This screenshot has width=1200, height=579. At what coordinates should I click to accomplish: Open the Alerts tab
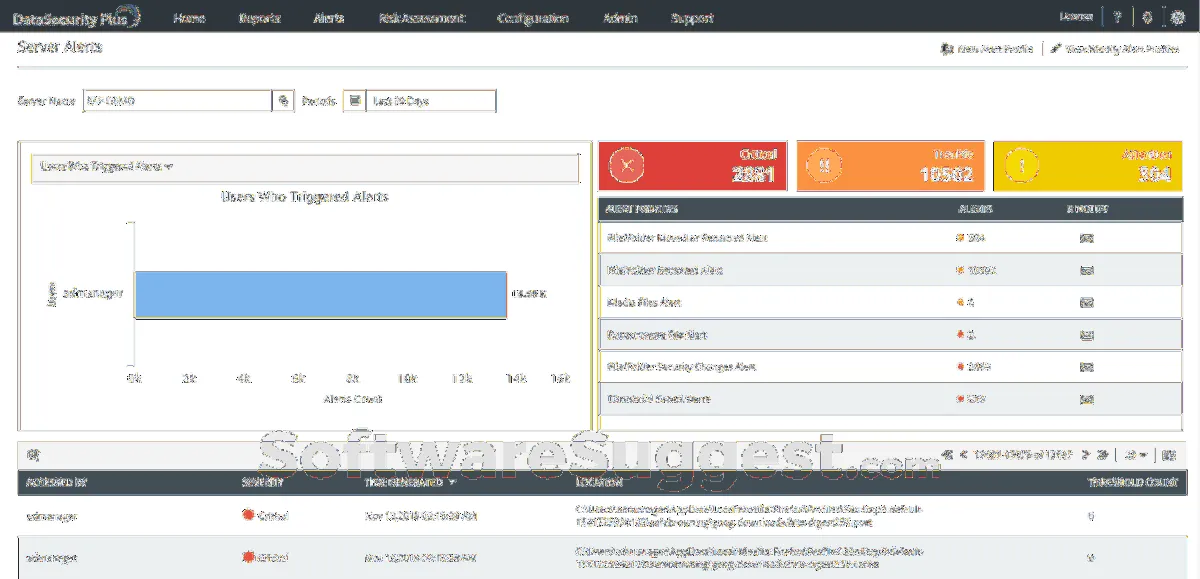(x=330, y=18)
